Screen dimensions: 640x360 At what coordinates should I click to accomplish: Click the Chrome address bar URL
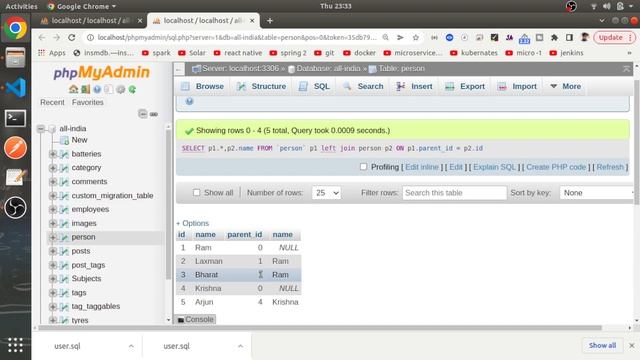[x=237, y=38]
